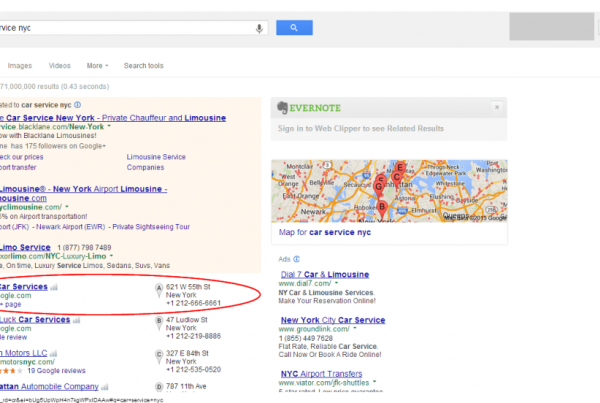Image resolution: width=600 pixels, height=403 pixels.
Task: Click the blue search magnifier button
Action: pyautogui.click(x=294, y=28)
